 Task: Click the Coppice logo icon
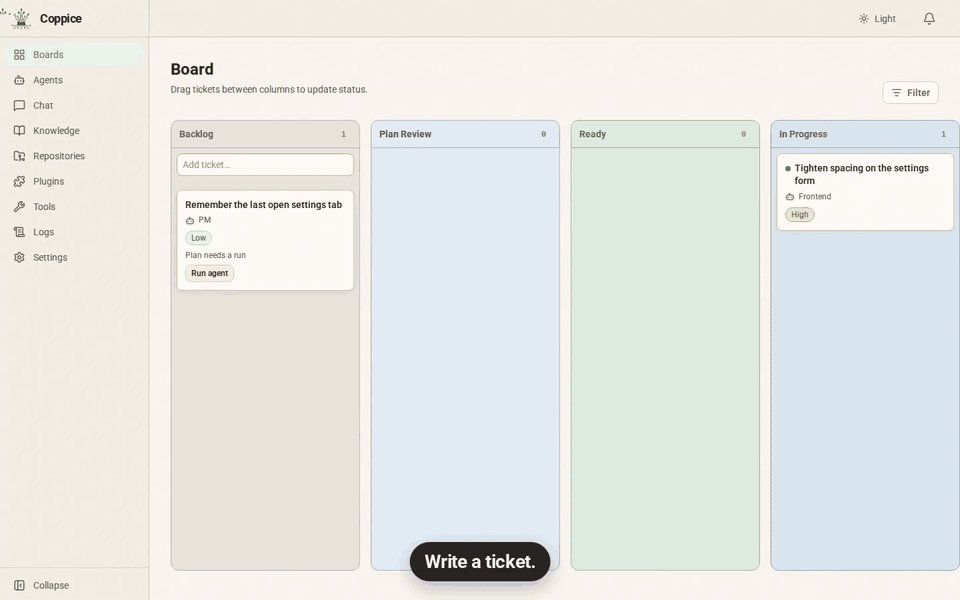click(x=21, y=18)
